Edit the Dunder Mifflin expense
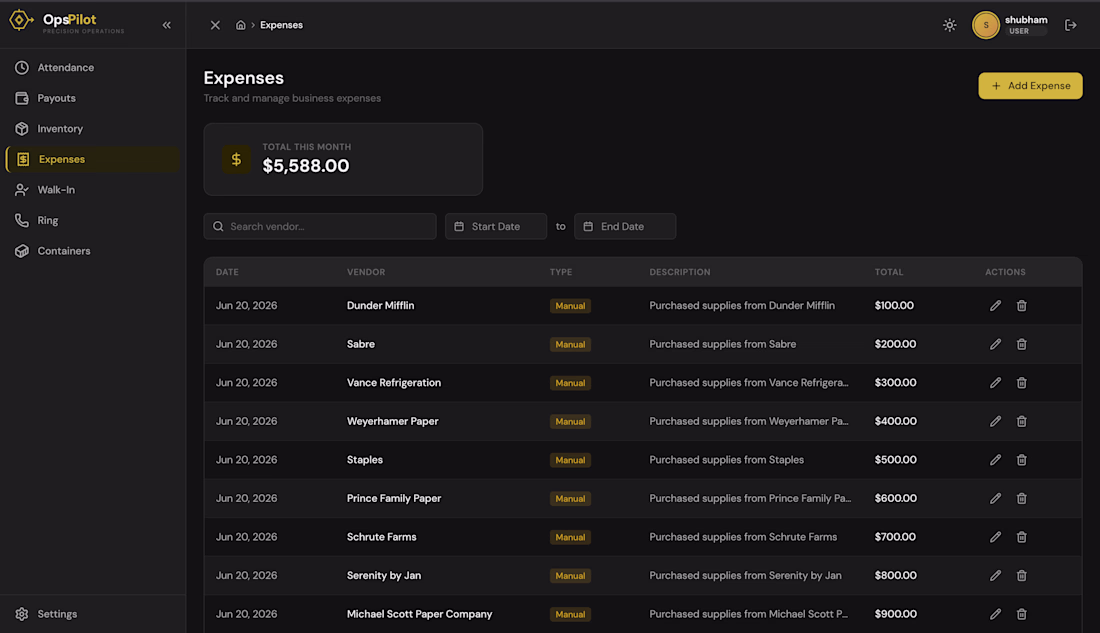The height and width of the screenshot is (633, 1100). (995, 306)
